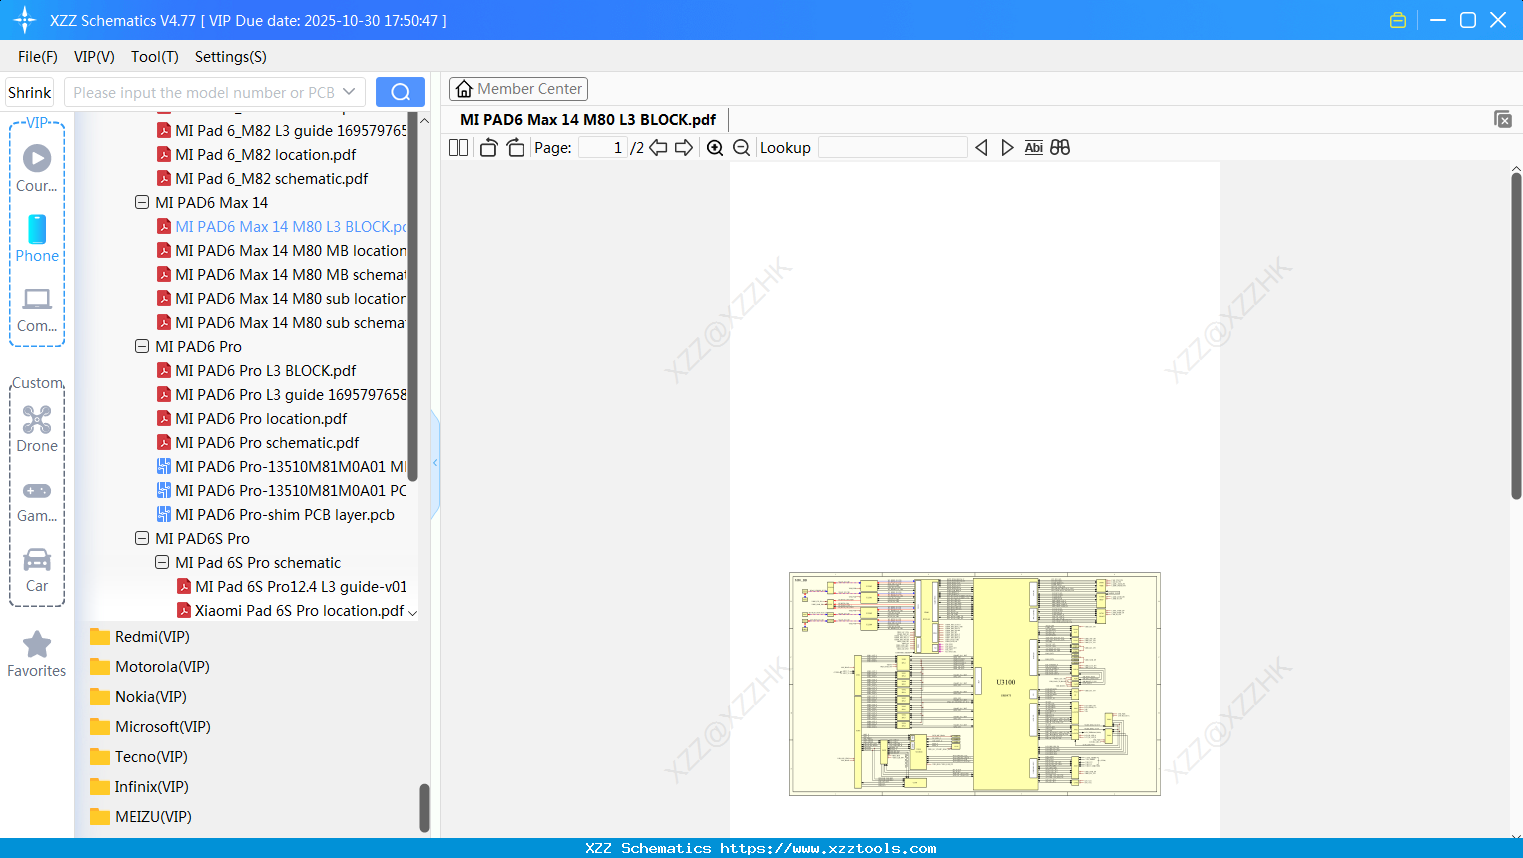Zoom out of the PDF
1523x858 pixels.
(742, 148)
